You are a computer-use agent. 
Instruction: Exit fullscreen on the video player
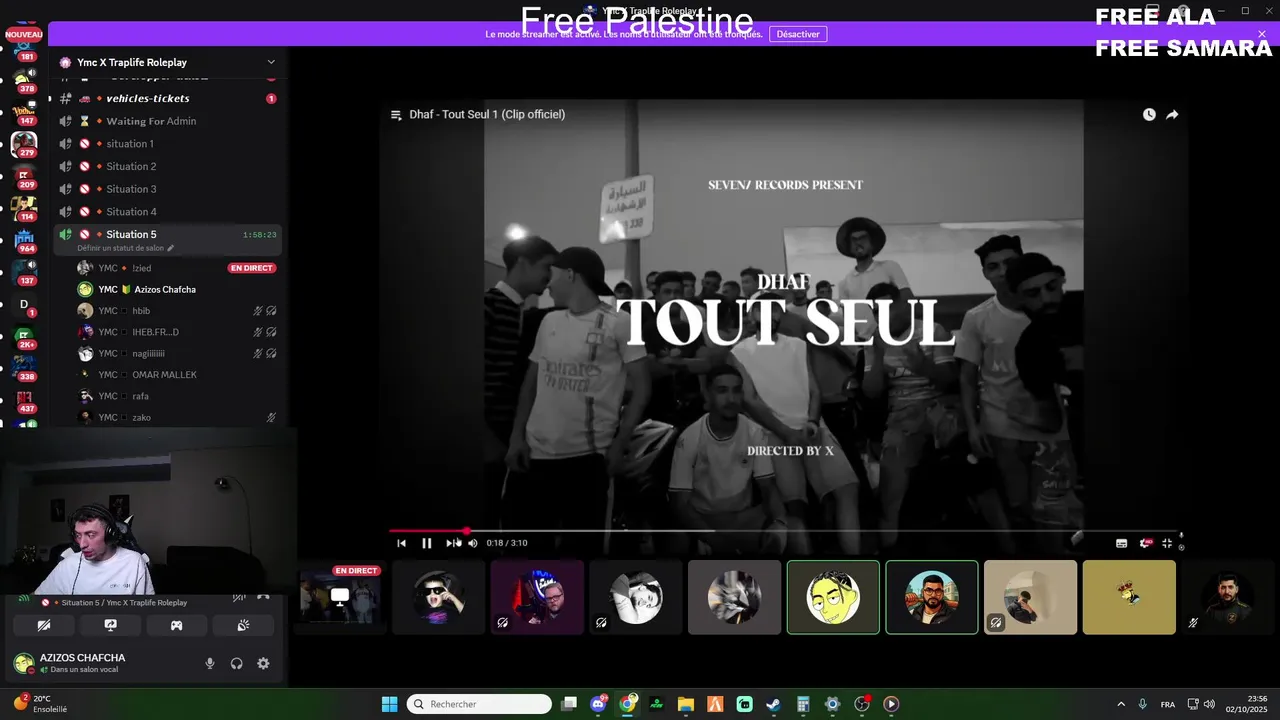[x=1167, y=543]
